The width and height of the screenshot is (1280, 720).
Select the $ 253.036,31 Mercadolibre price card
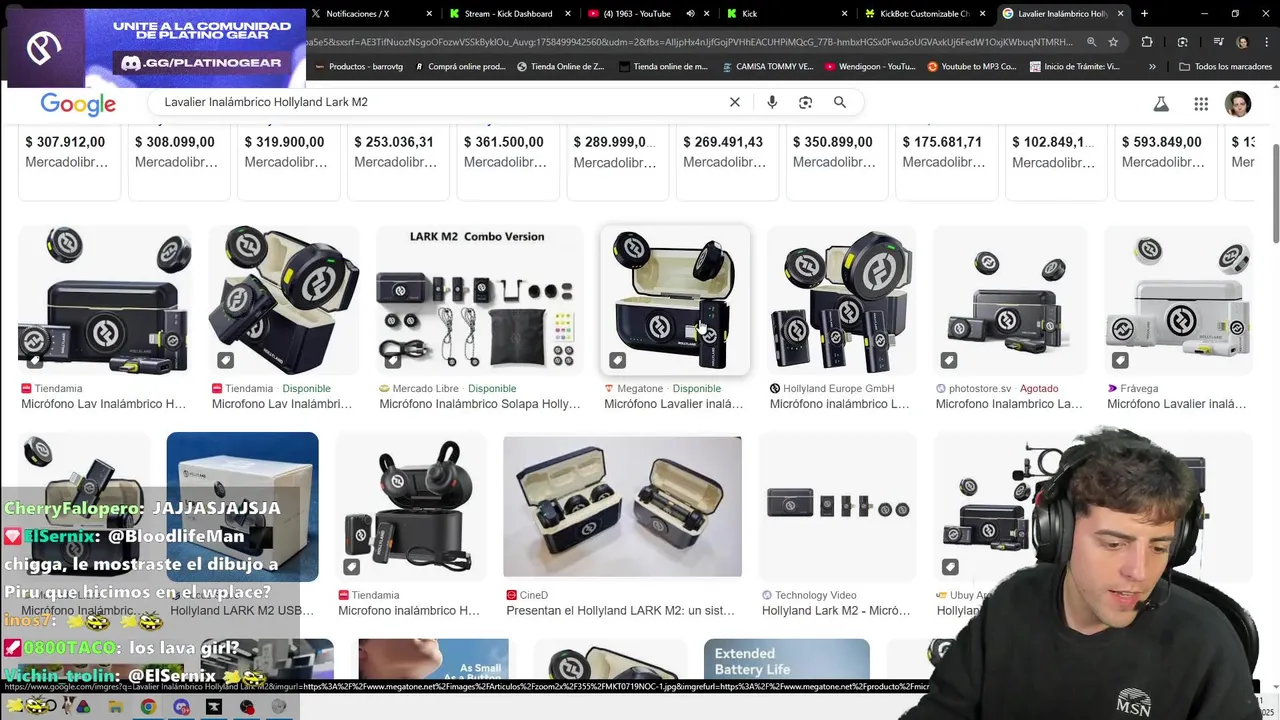click(x=398, y=163)
